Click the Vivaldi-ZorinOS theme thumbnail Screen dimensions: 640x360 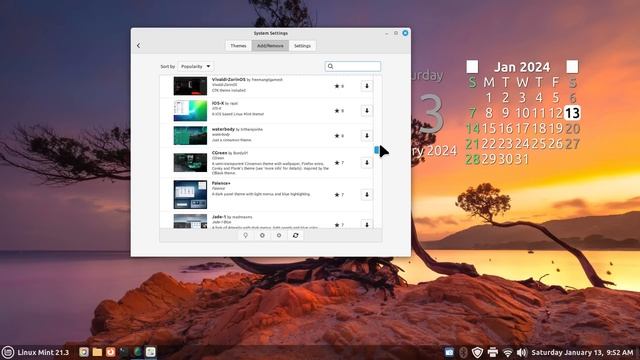(x=190, y=86)
